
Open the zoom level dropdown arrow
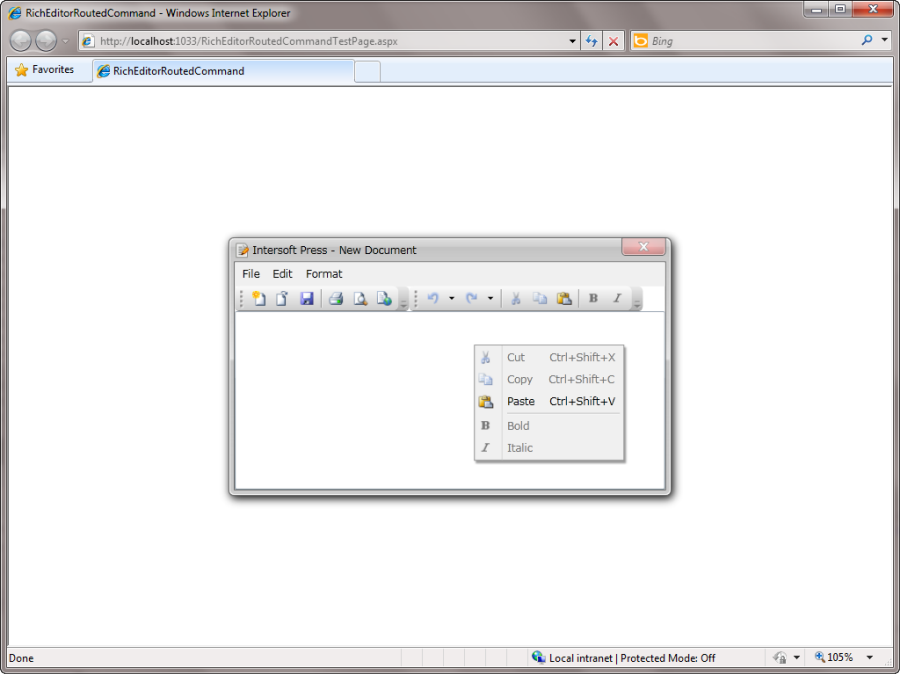(870, 657)
